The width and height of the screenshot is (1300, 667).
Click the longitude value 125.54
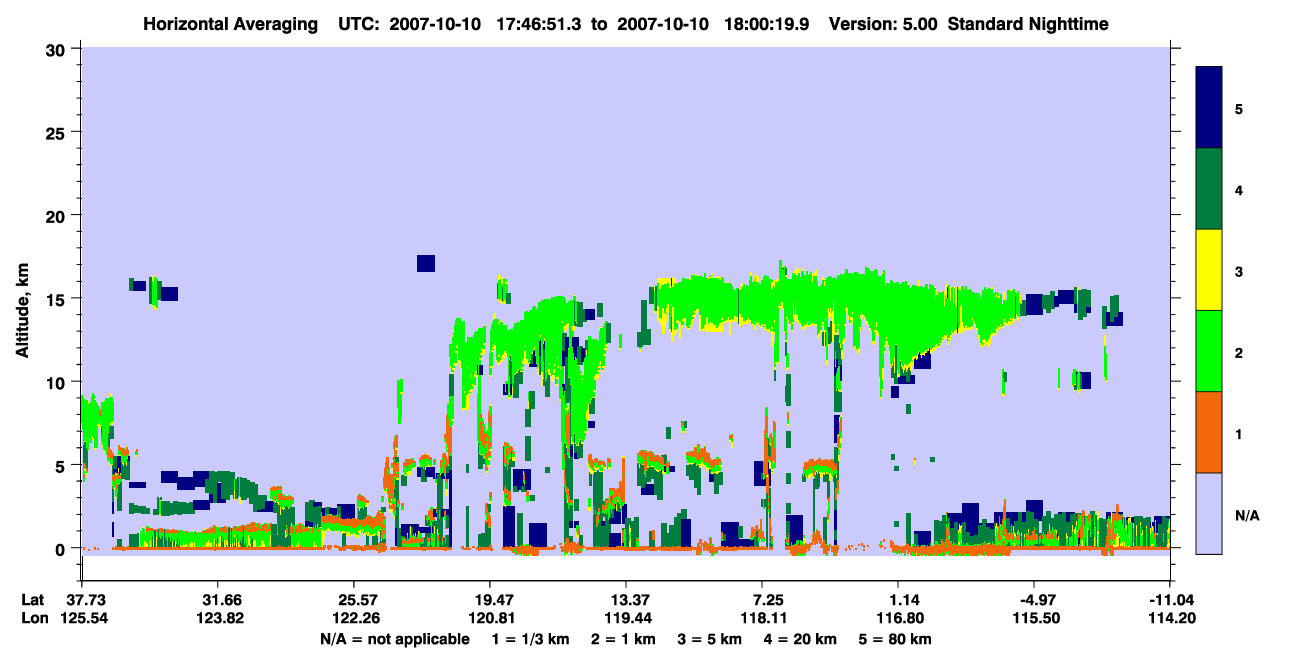coord(82,618)
